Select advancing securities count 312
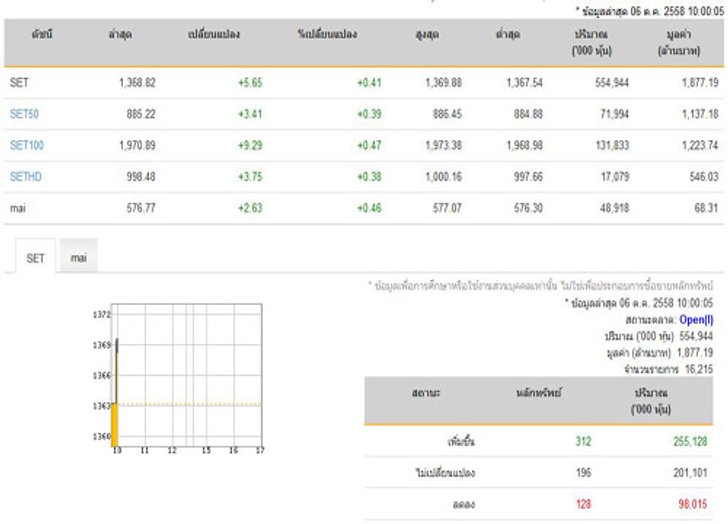This screenshot has height=524, width=728. click(x=583, y=441)
